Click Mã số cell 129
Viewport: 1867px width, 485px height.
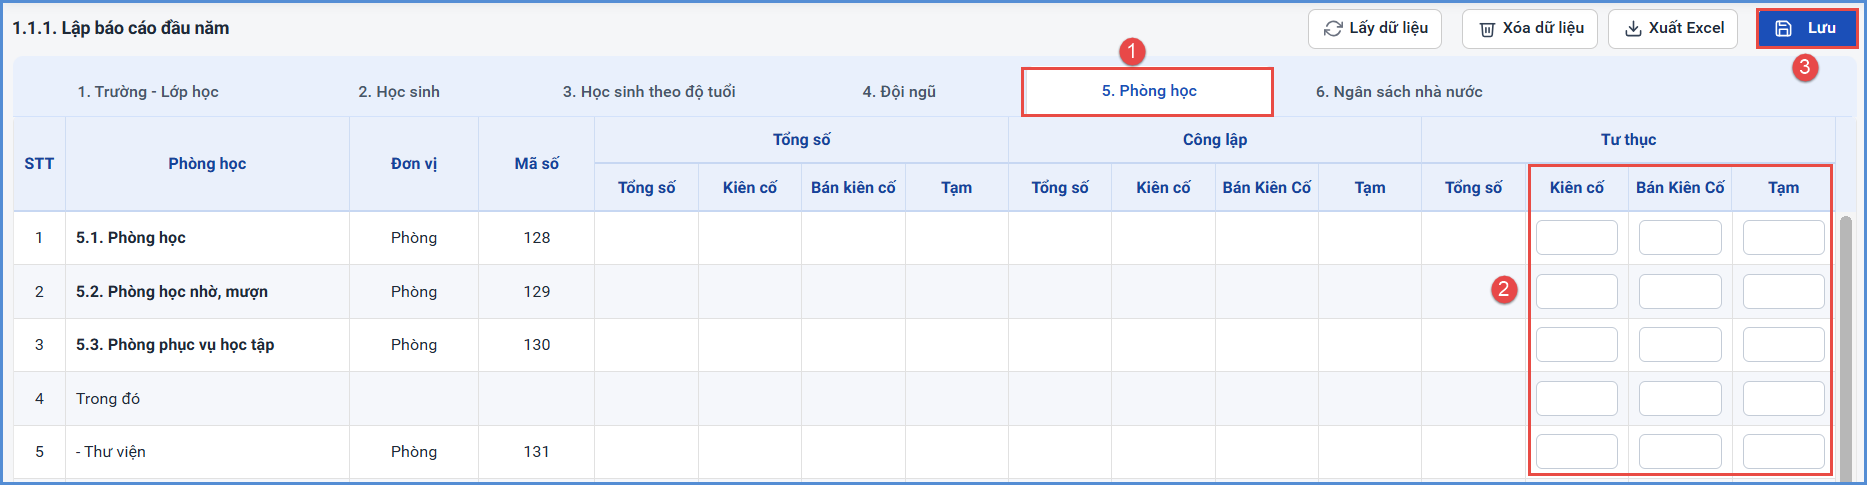[x=537, y=292]
